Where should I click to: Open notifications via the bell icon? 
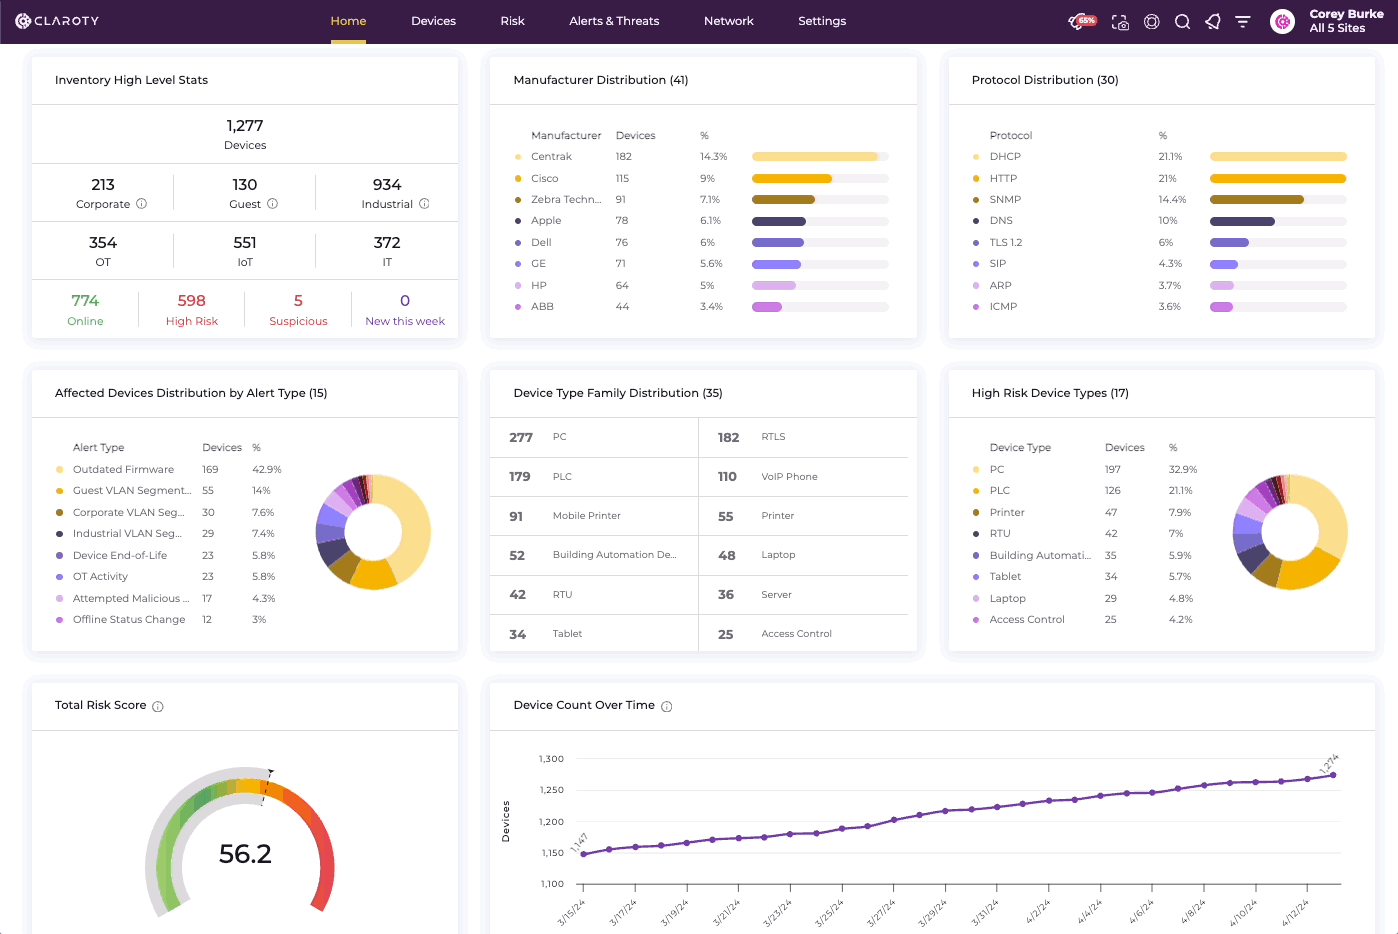pos(1212,21)
